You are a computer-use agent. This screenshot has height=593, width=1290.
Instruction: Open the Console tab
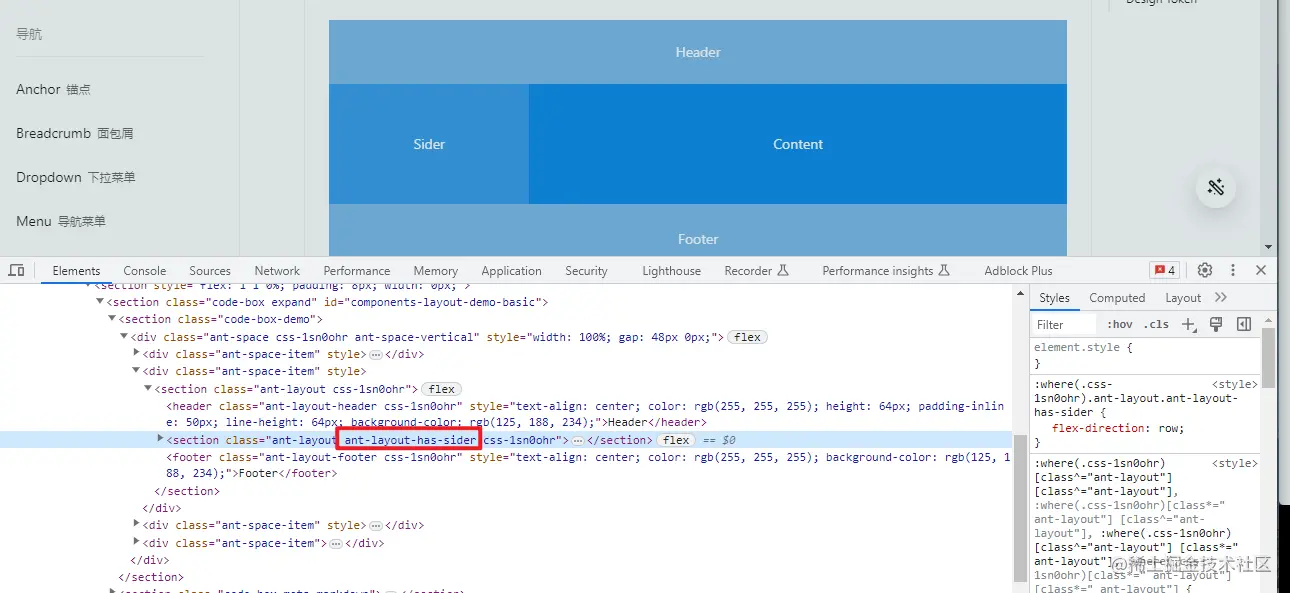click(x=145, y=271)
